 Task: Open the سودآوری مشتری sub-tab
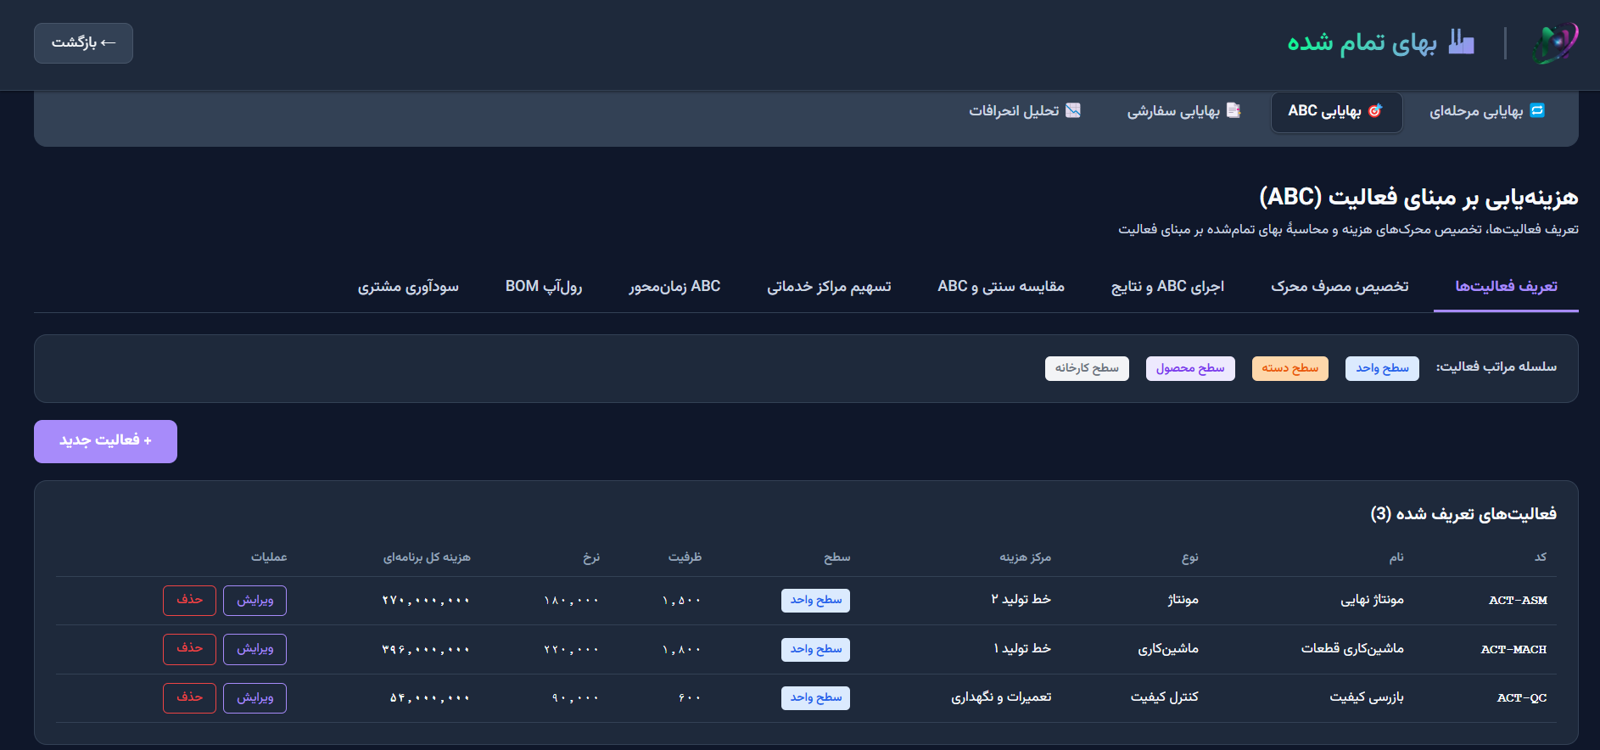pos(408,287)
